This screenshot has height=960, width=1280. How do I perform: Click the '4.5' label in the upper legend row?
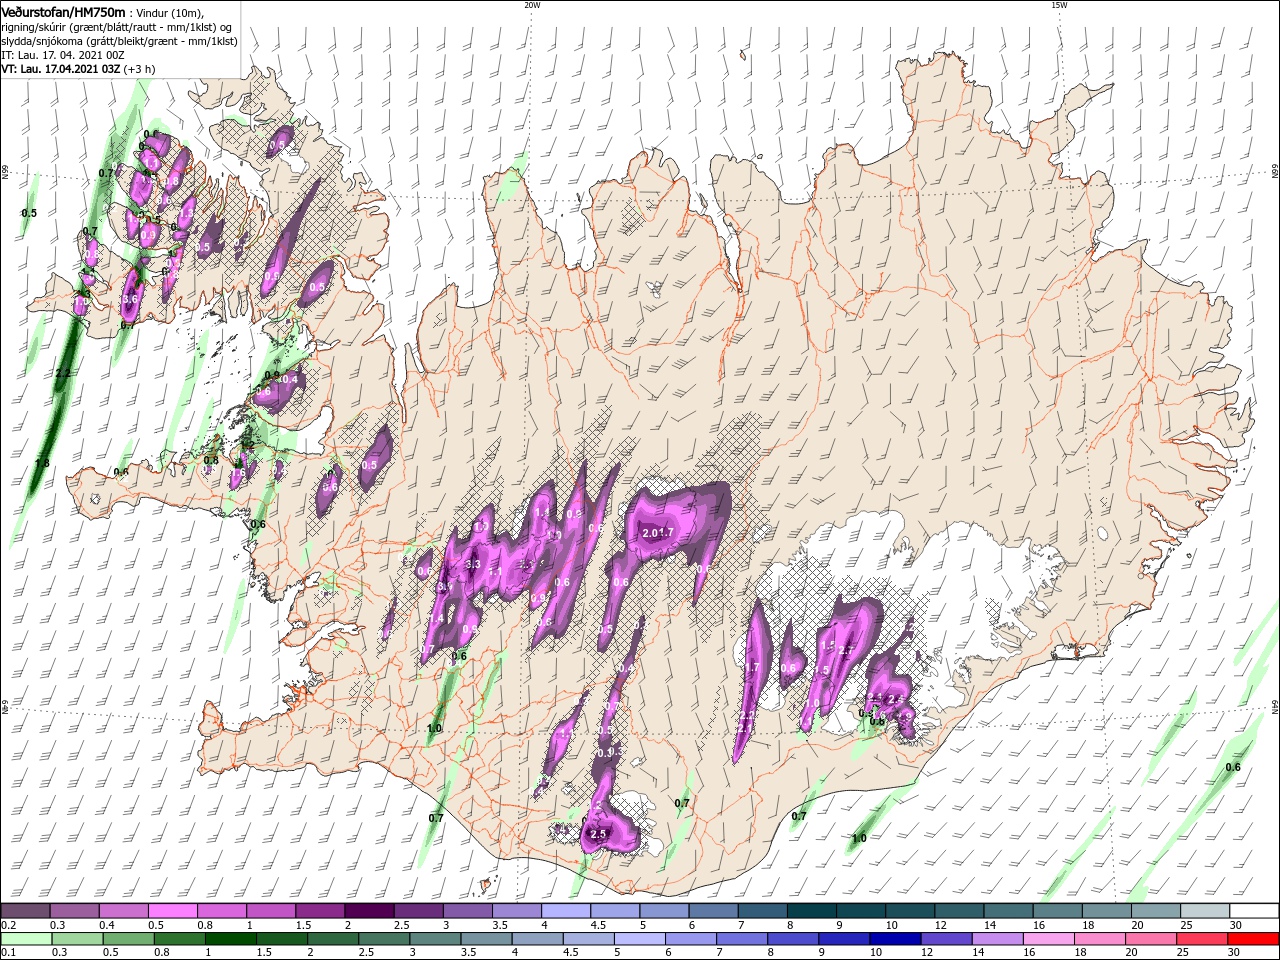pos(600,925)
